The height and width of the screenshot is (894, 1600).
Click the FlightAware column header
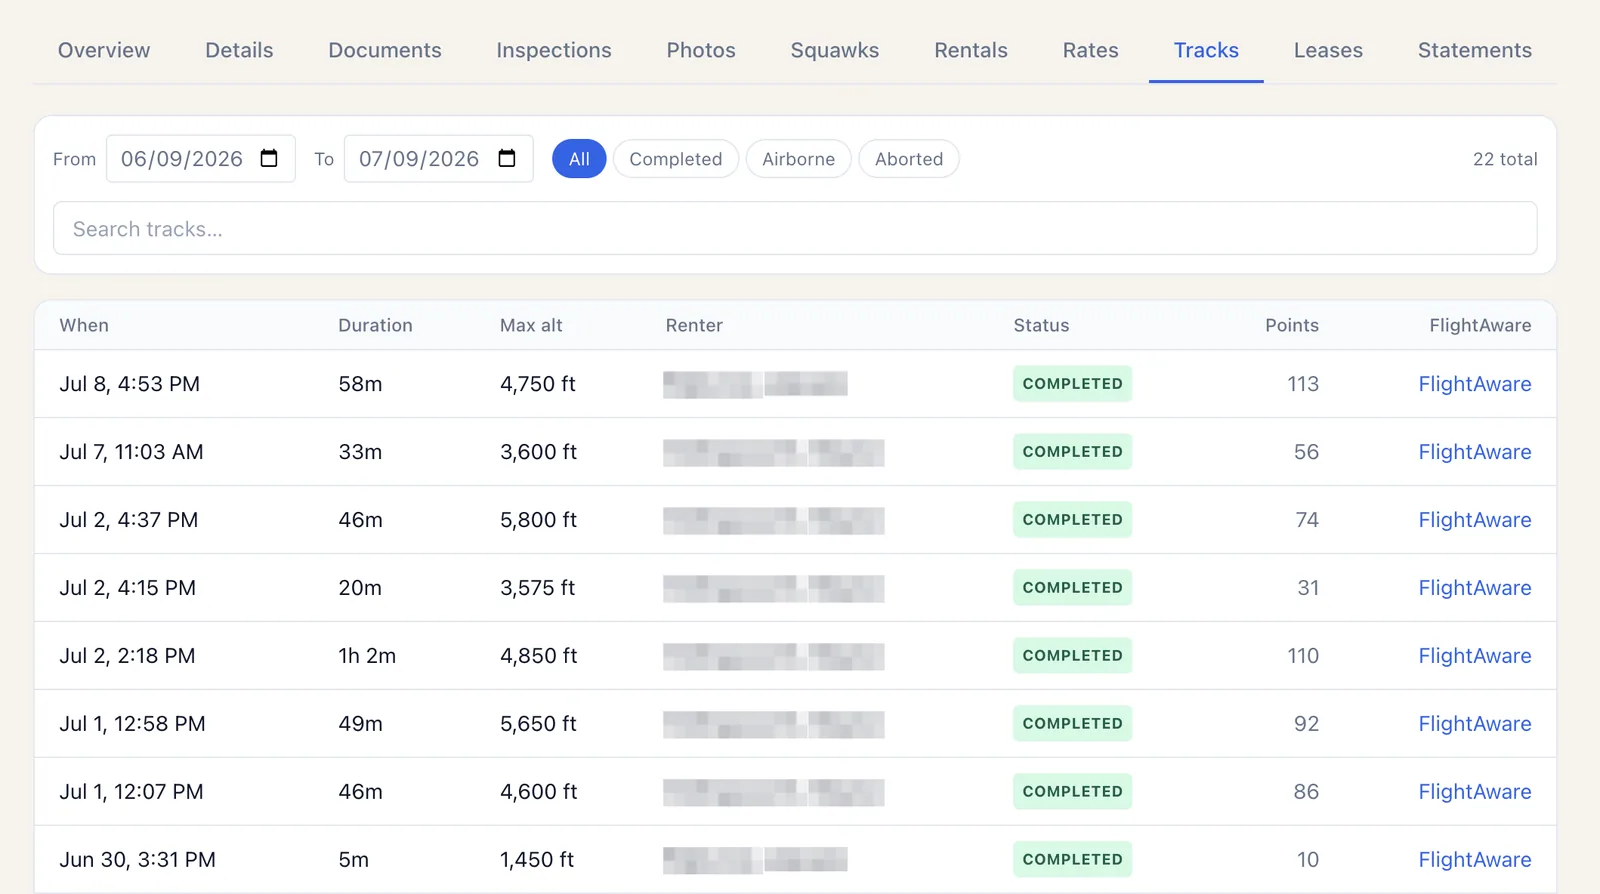click(1480, 325)
